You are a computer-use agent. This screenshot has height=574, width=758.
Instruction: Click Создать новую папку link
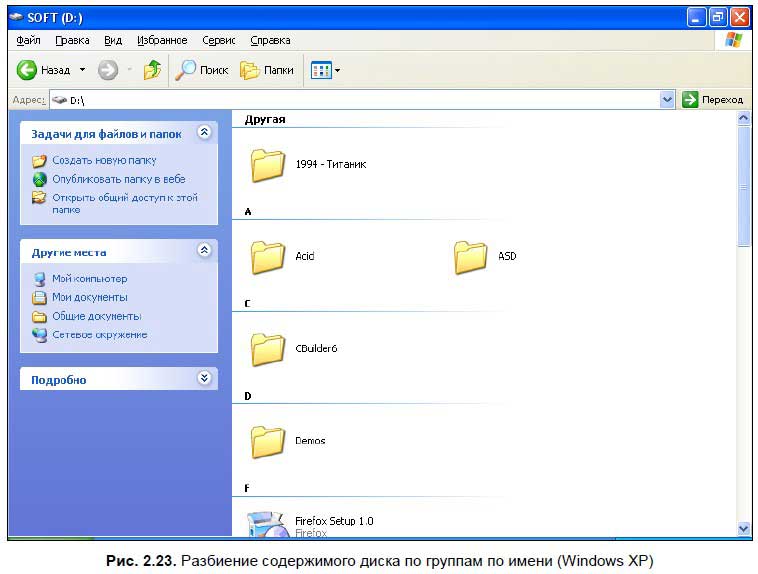tap(104, 161)
